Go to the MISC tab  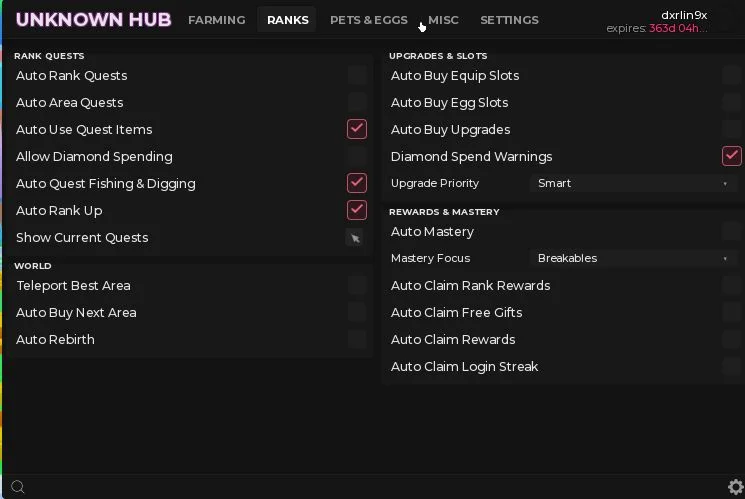[x=443, y=20]
